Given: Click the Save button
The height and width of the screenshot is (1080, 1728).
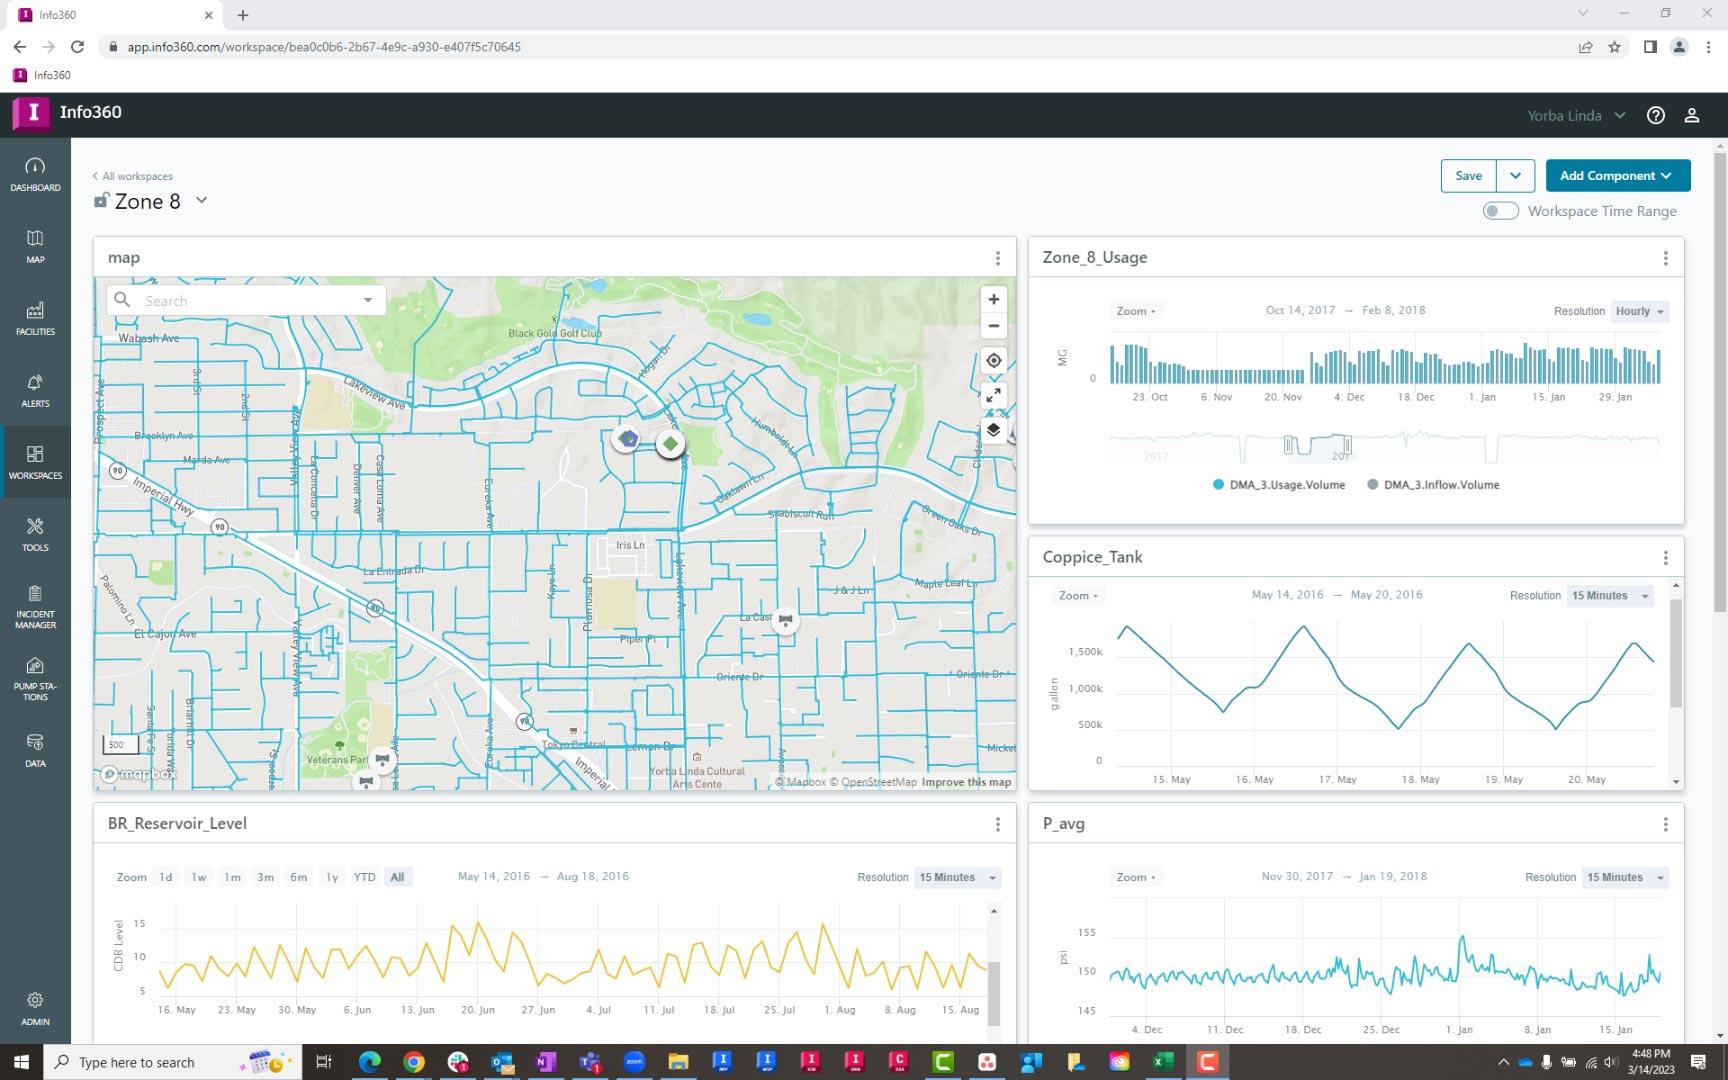Looking at the screenshot, I should click(1468, 176).
